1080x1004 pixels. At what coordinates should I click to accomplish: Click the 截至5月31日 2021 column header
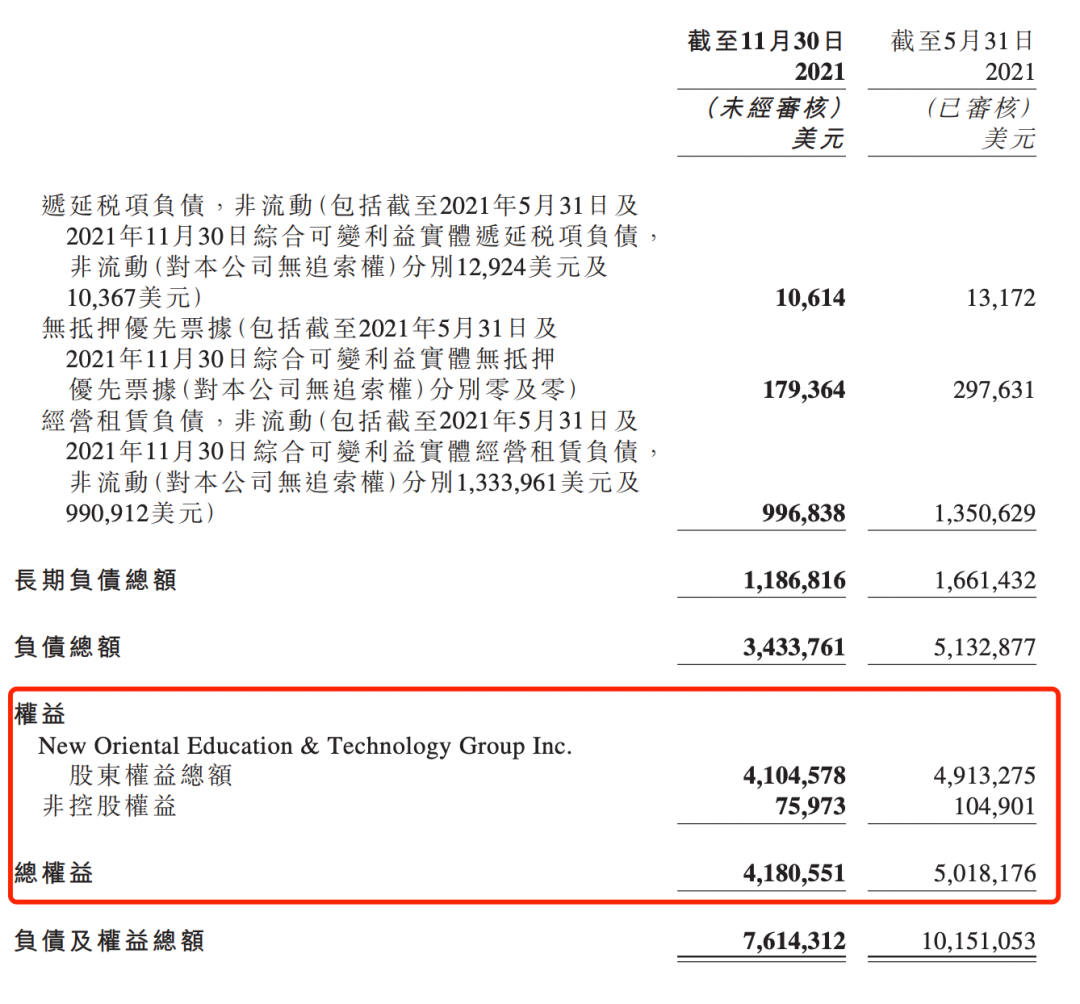click(x=962, y=56)
